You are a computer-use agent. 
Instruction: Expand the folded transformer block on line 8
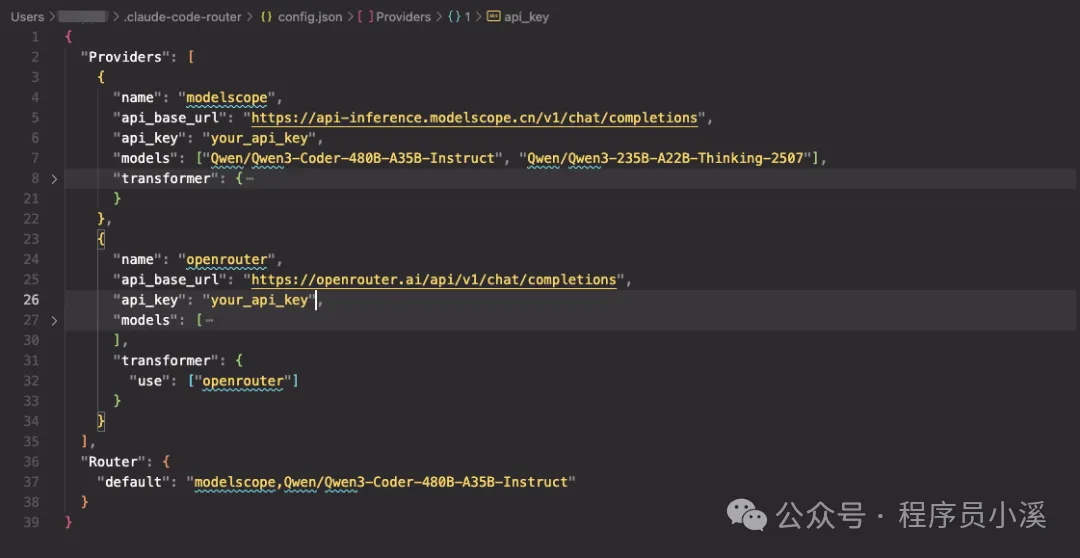tap(54, 179)
